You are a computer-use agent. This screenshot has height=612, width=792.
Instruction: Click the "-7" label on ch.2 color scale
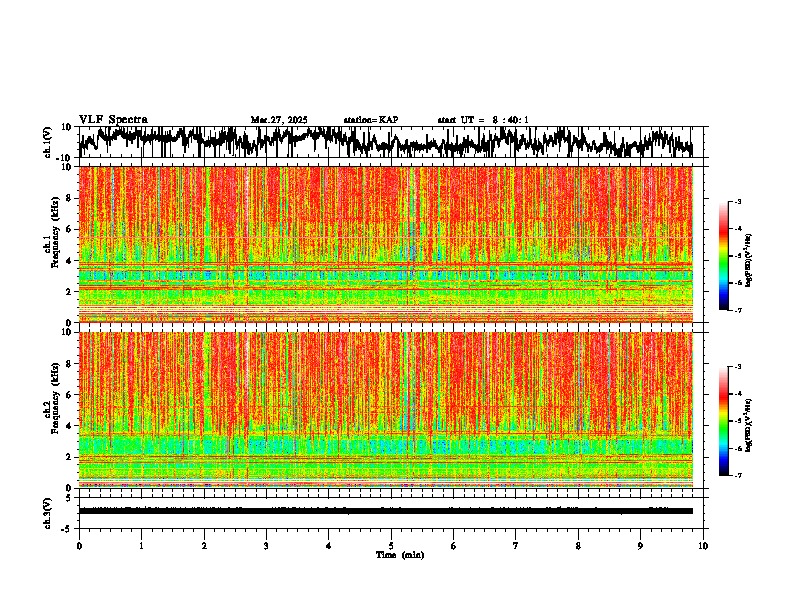(737, 475)
